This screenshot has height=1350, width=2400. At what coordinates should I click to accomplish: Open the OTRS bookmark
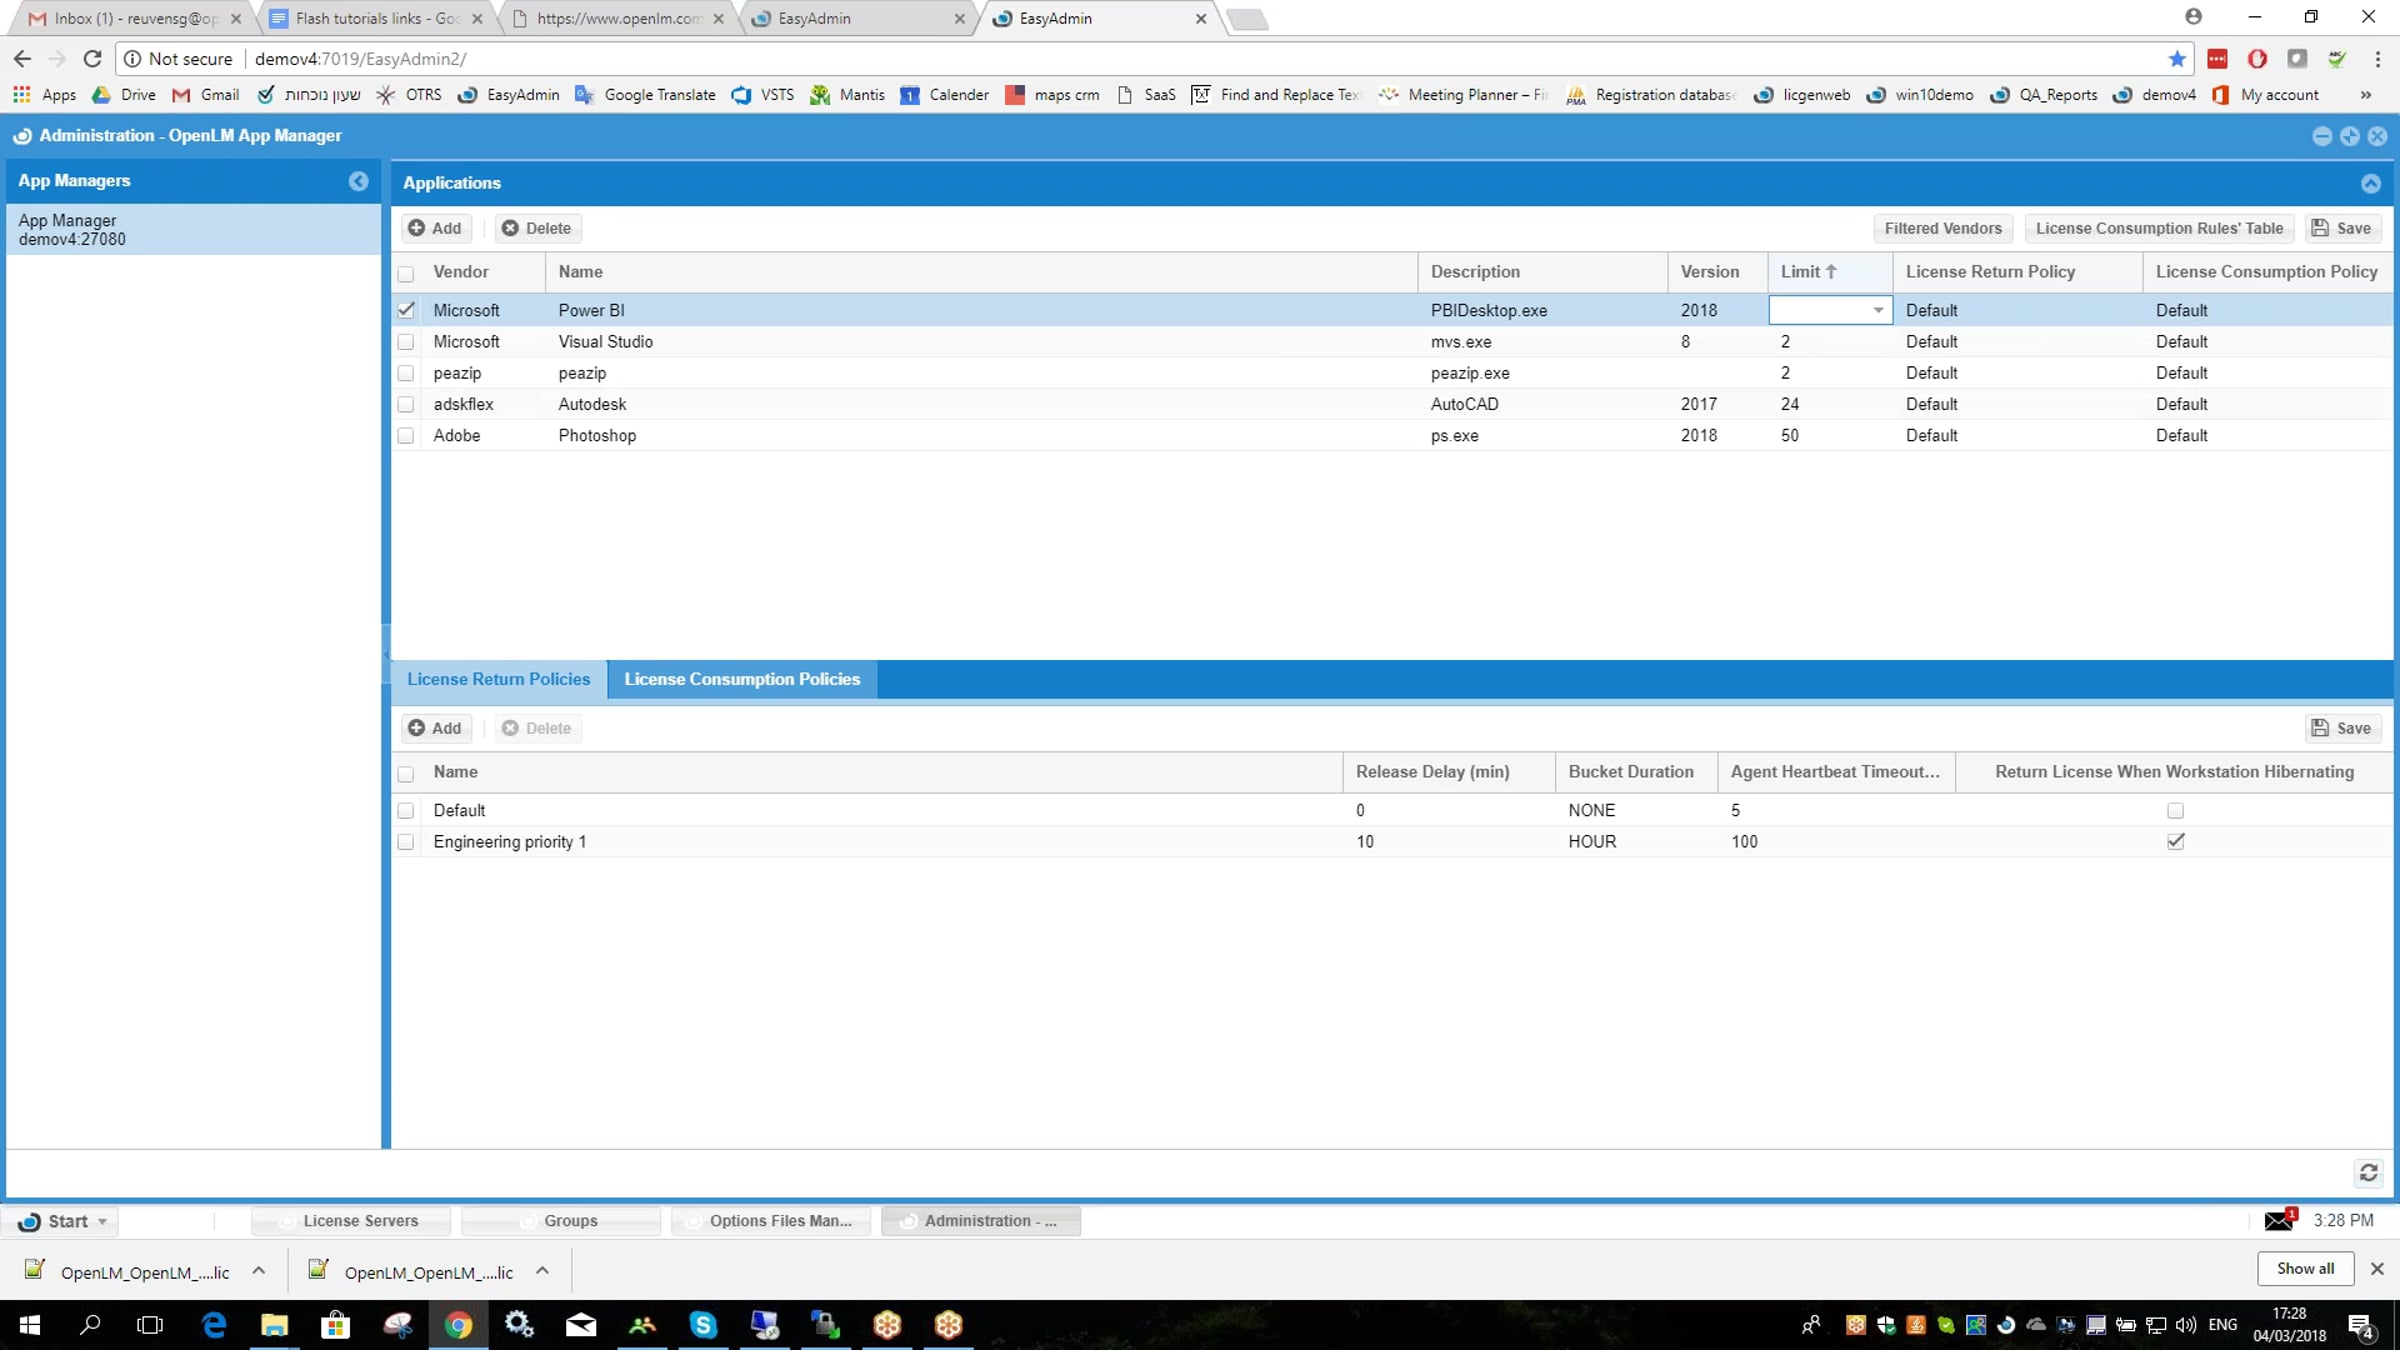pos(409,95)
